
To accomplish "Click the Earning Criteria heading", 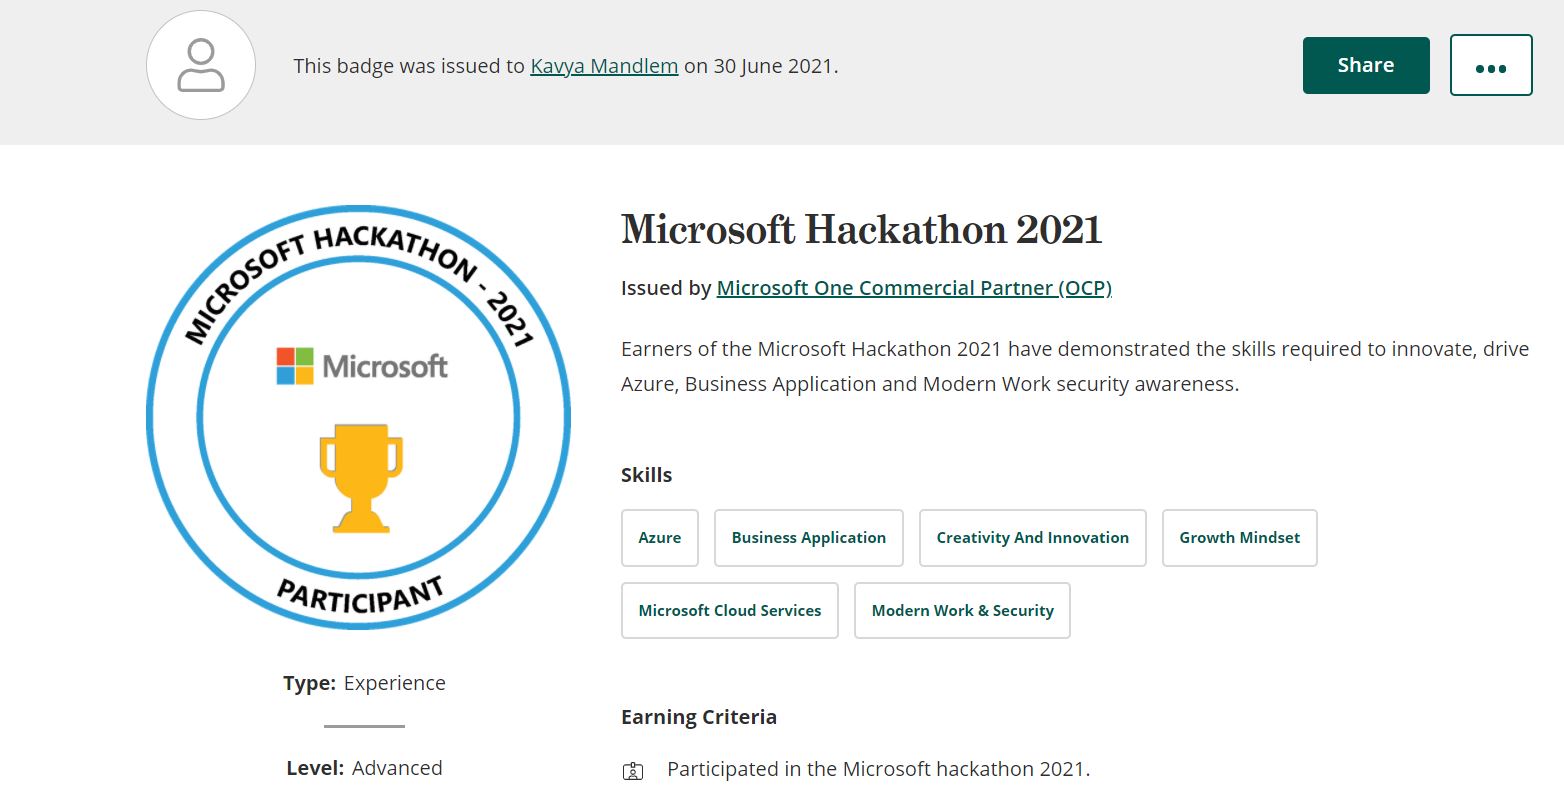I will (699, 717).
